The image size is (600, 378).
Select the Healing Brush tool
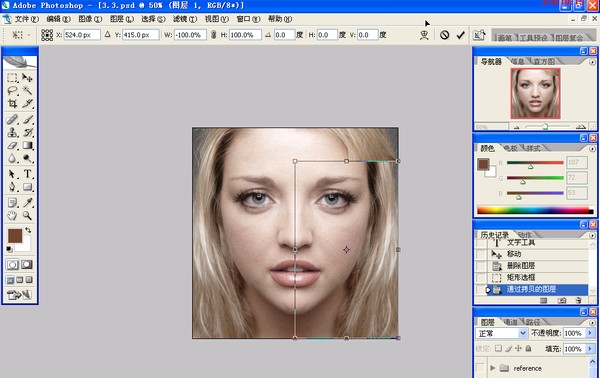pos(12,119)
